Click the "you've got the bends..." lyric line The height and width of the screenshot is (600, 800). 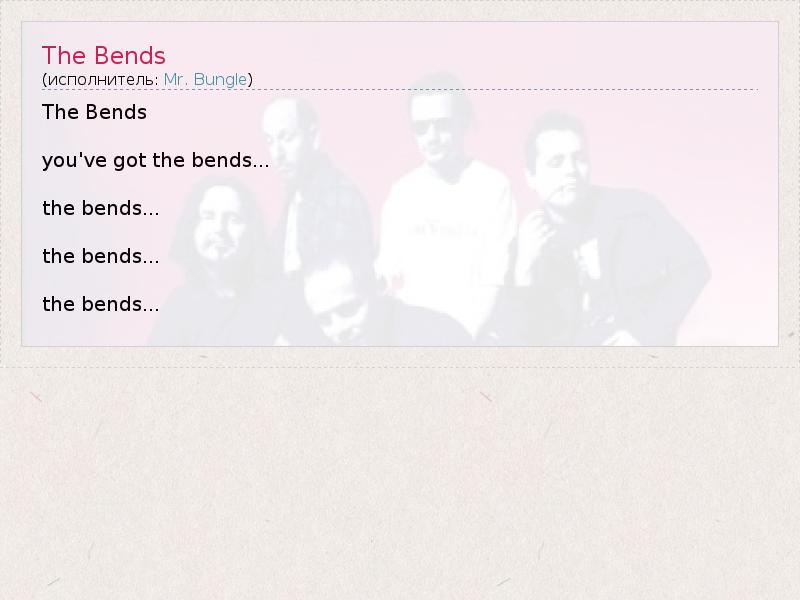pos(156,161)
